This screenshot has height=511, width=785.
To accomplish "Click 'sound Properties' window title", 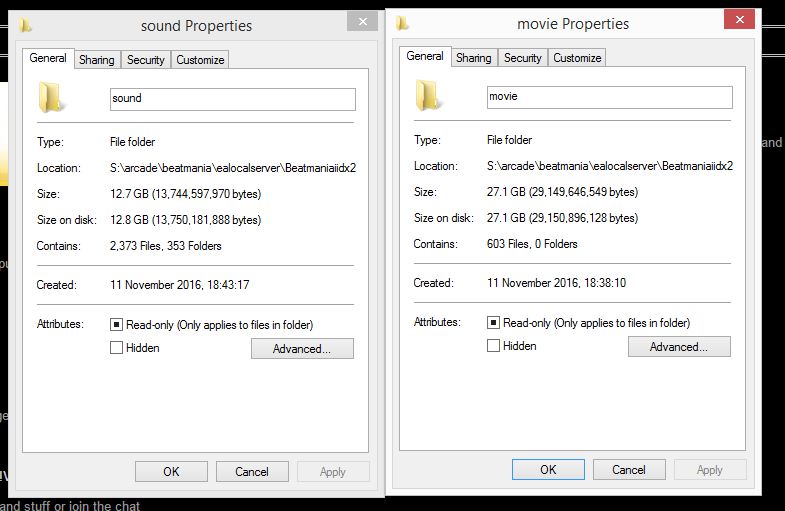I will coord(196,26).
